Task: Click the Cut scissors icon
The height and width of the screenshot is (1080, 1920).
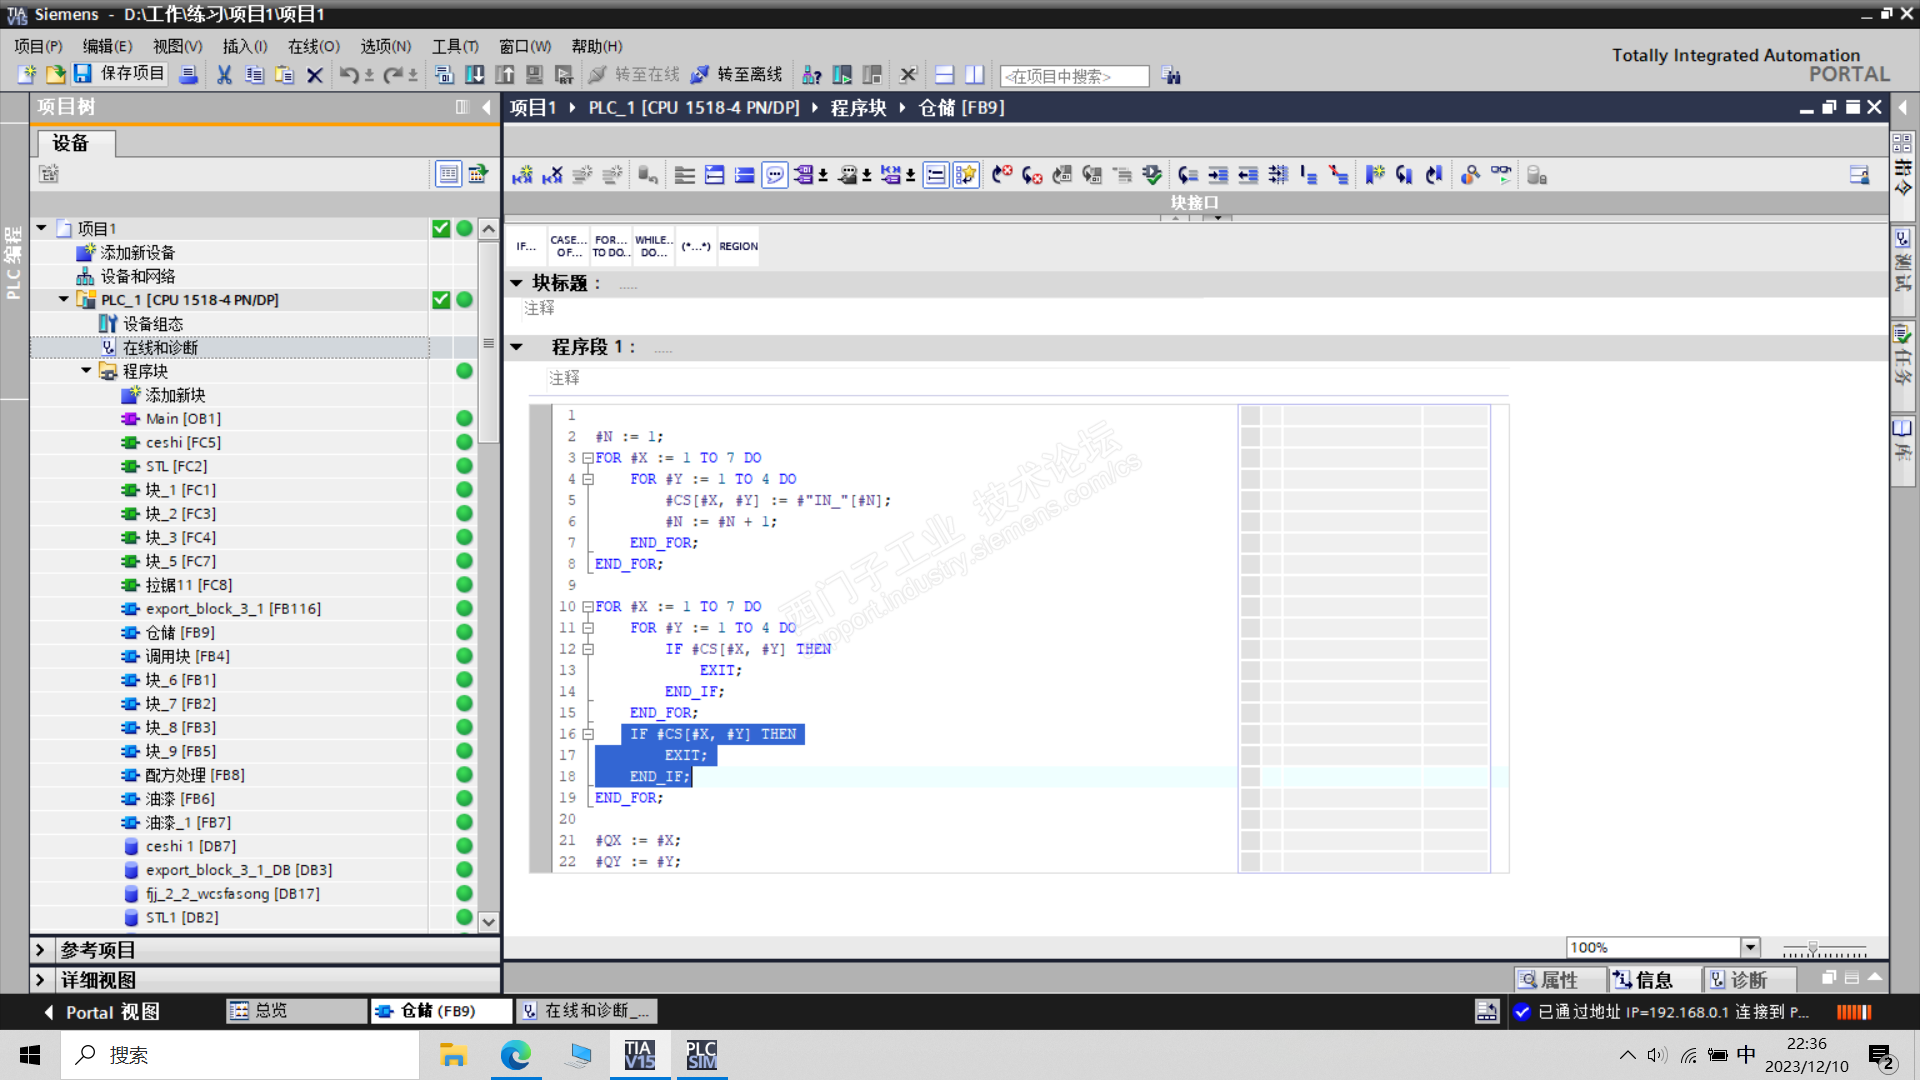Action: (x=224, y=75)
